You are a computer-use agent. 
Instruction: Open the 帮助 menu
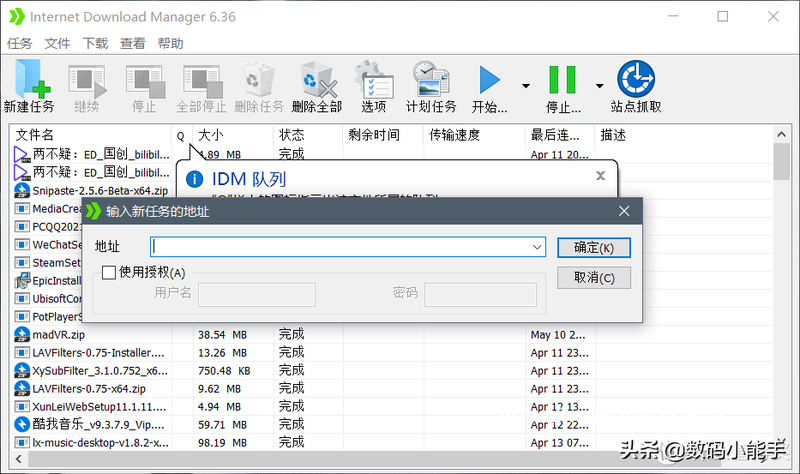[170, 43]
